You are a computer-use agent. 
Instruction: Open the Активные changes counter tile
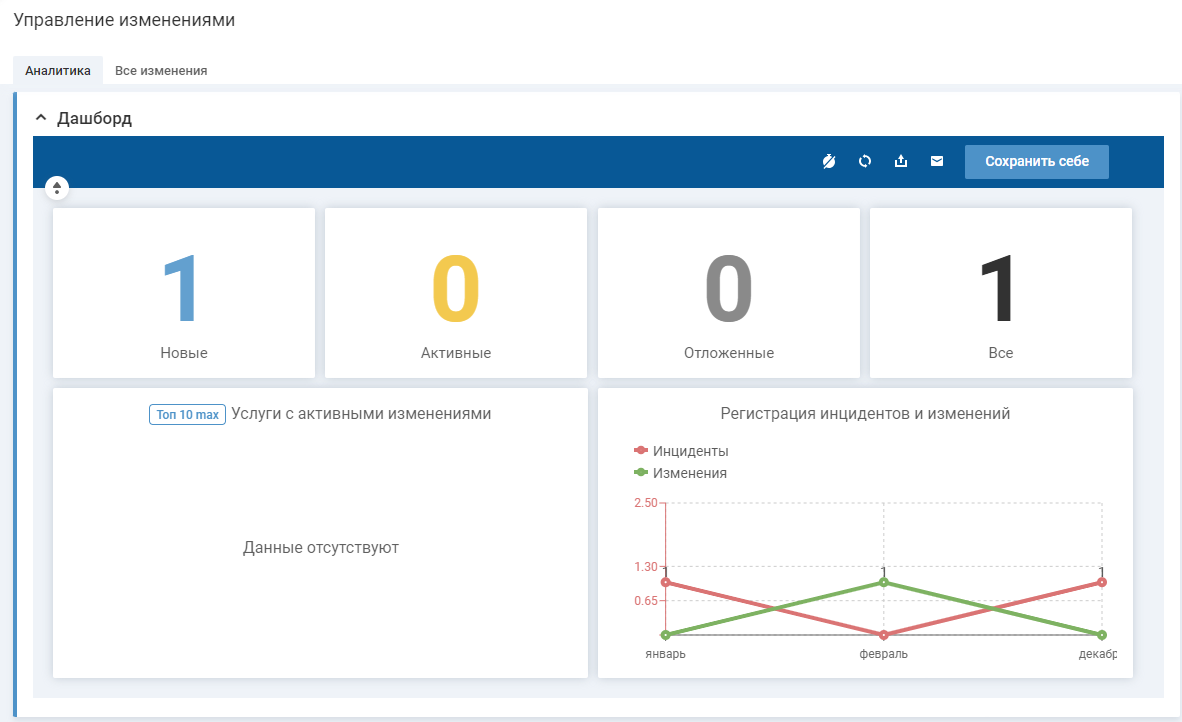(456, 293)
